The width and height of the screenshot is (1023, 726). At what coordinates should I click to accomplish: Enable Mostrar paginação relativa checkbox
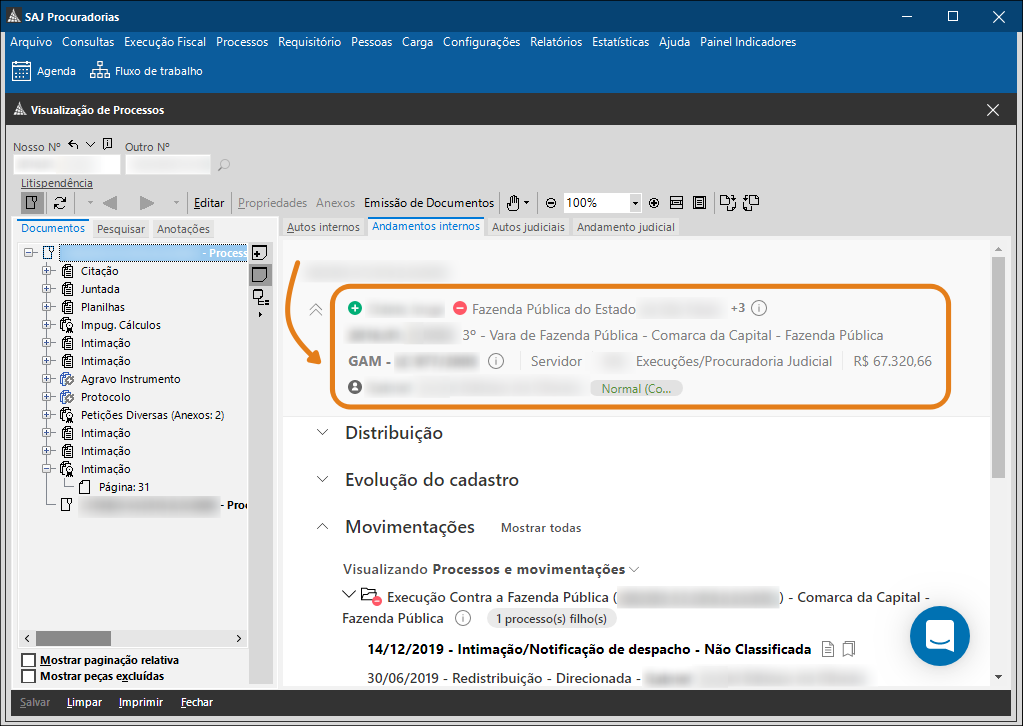point(29,661)
